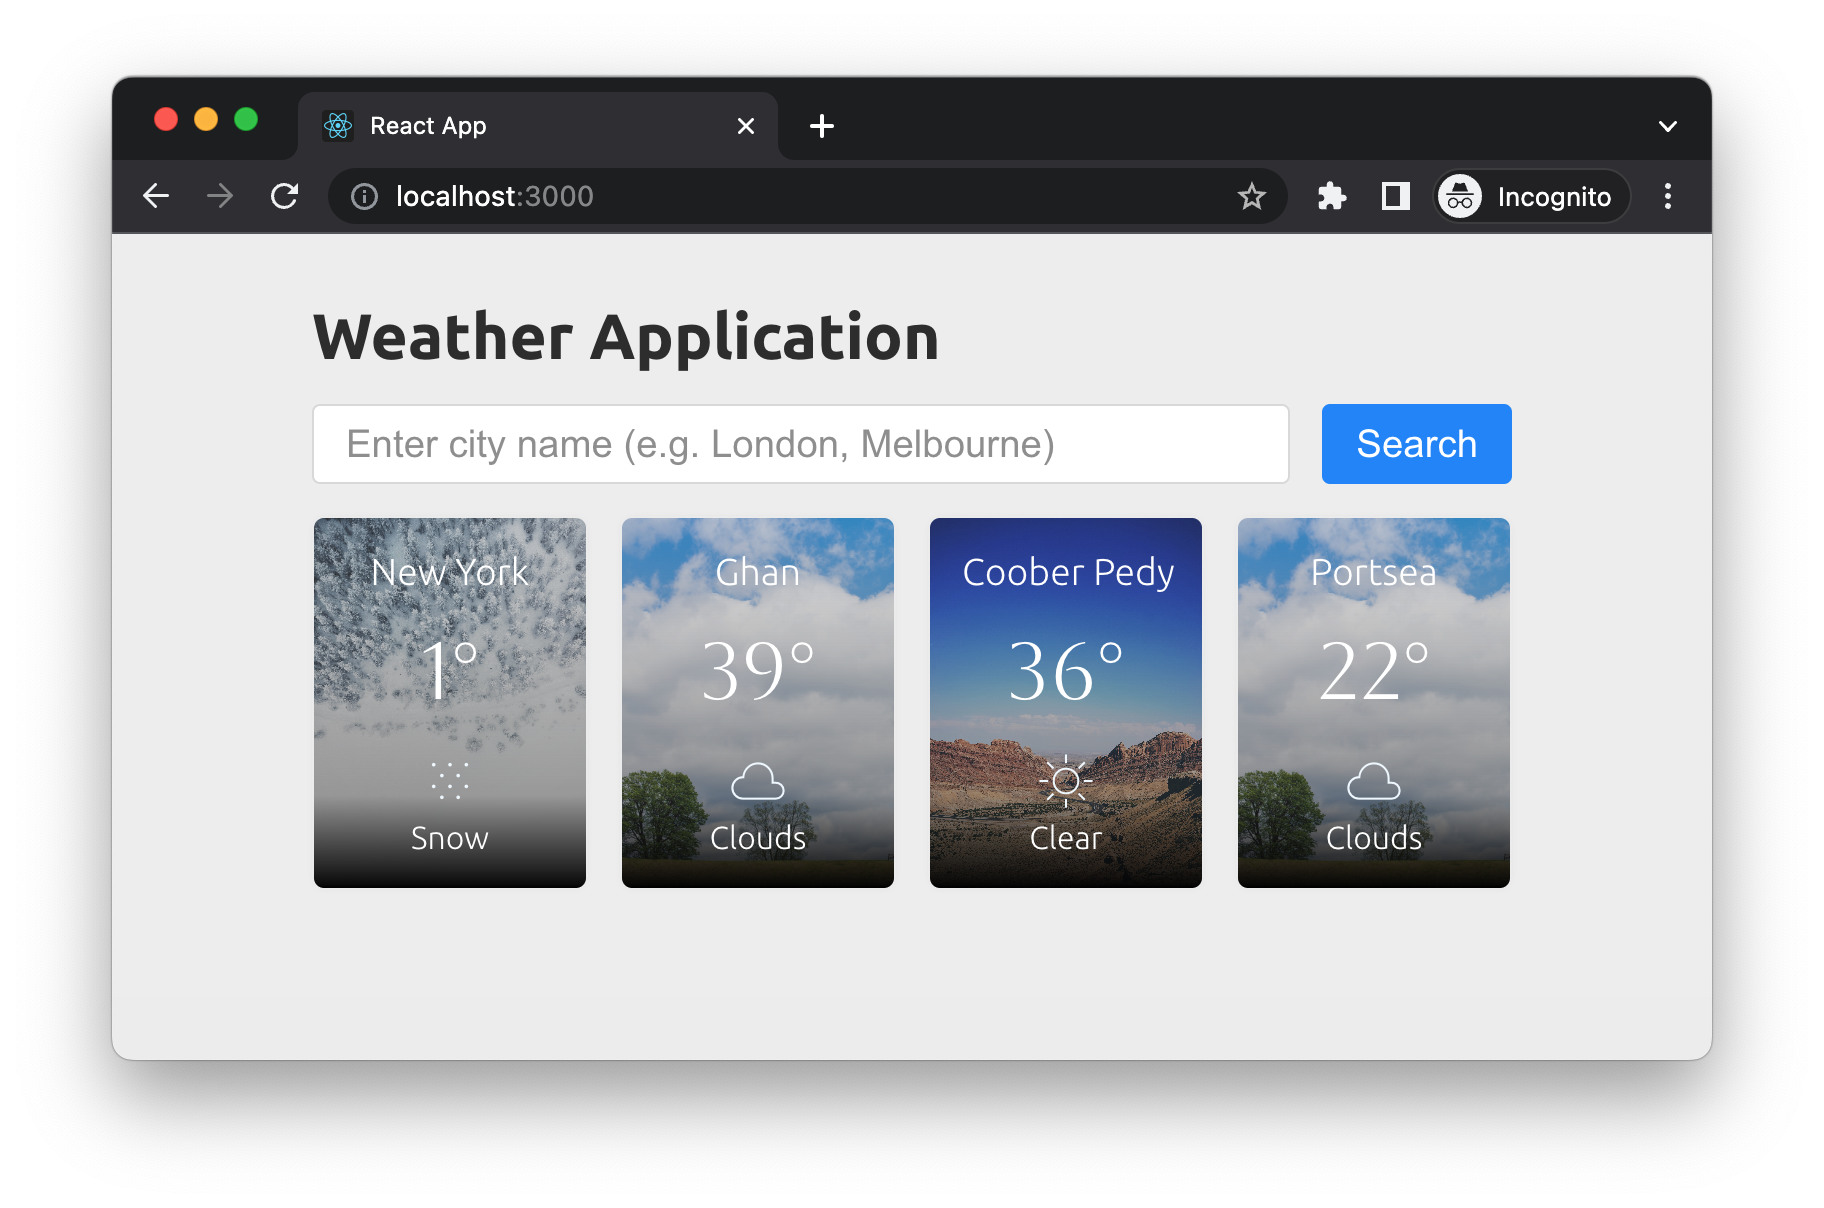Click the side panel icon next to extensions
The width and height of the screenshot is (1824, 1208).
[x=1394, y=196]
